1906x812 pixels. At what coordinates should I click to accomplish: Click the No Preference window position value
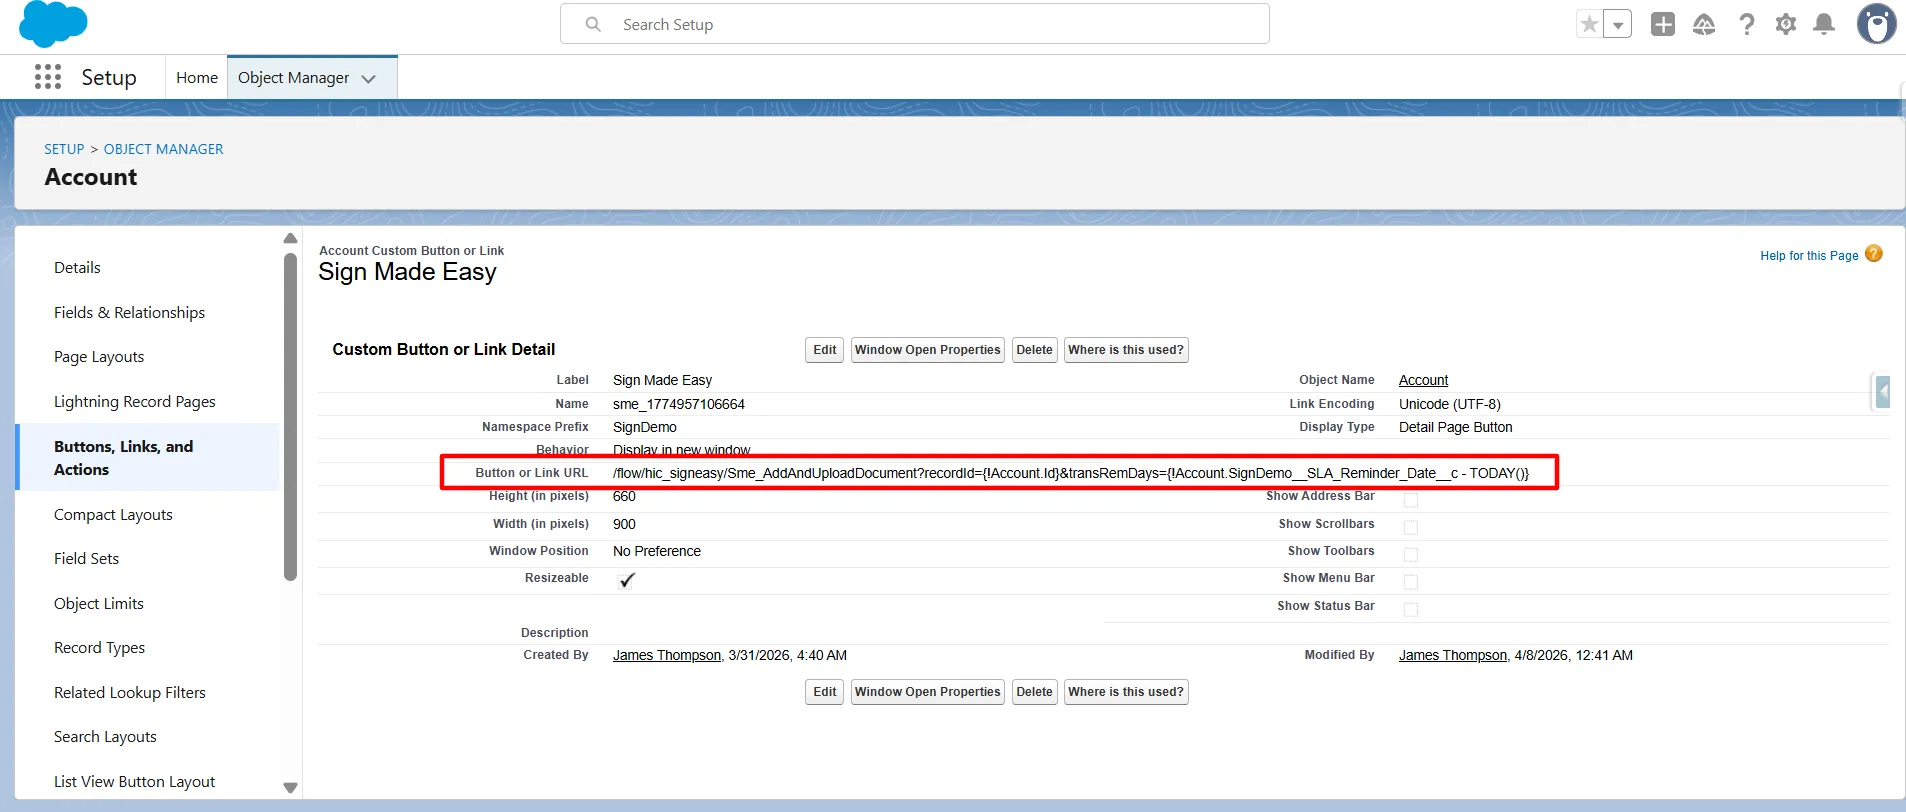pos(657,551)
